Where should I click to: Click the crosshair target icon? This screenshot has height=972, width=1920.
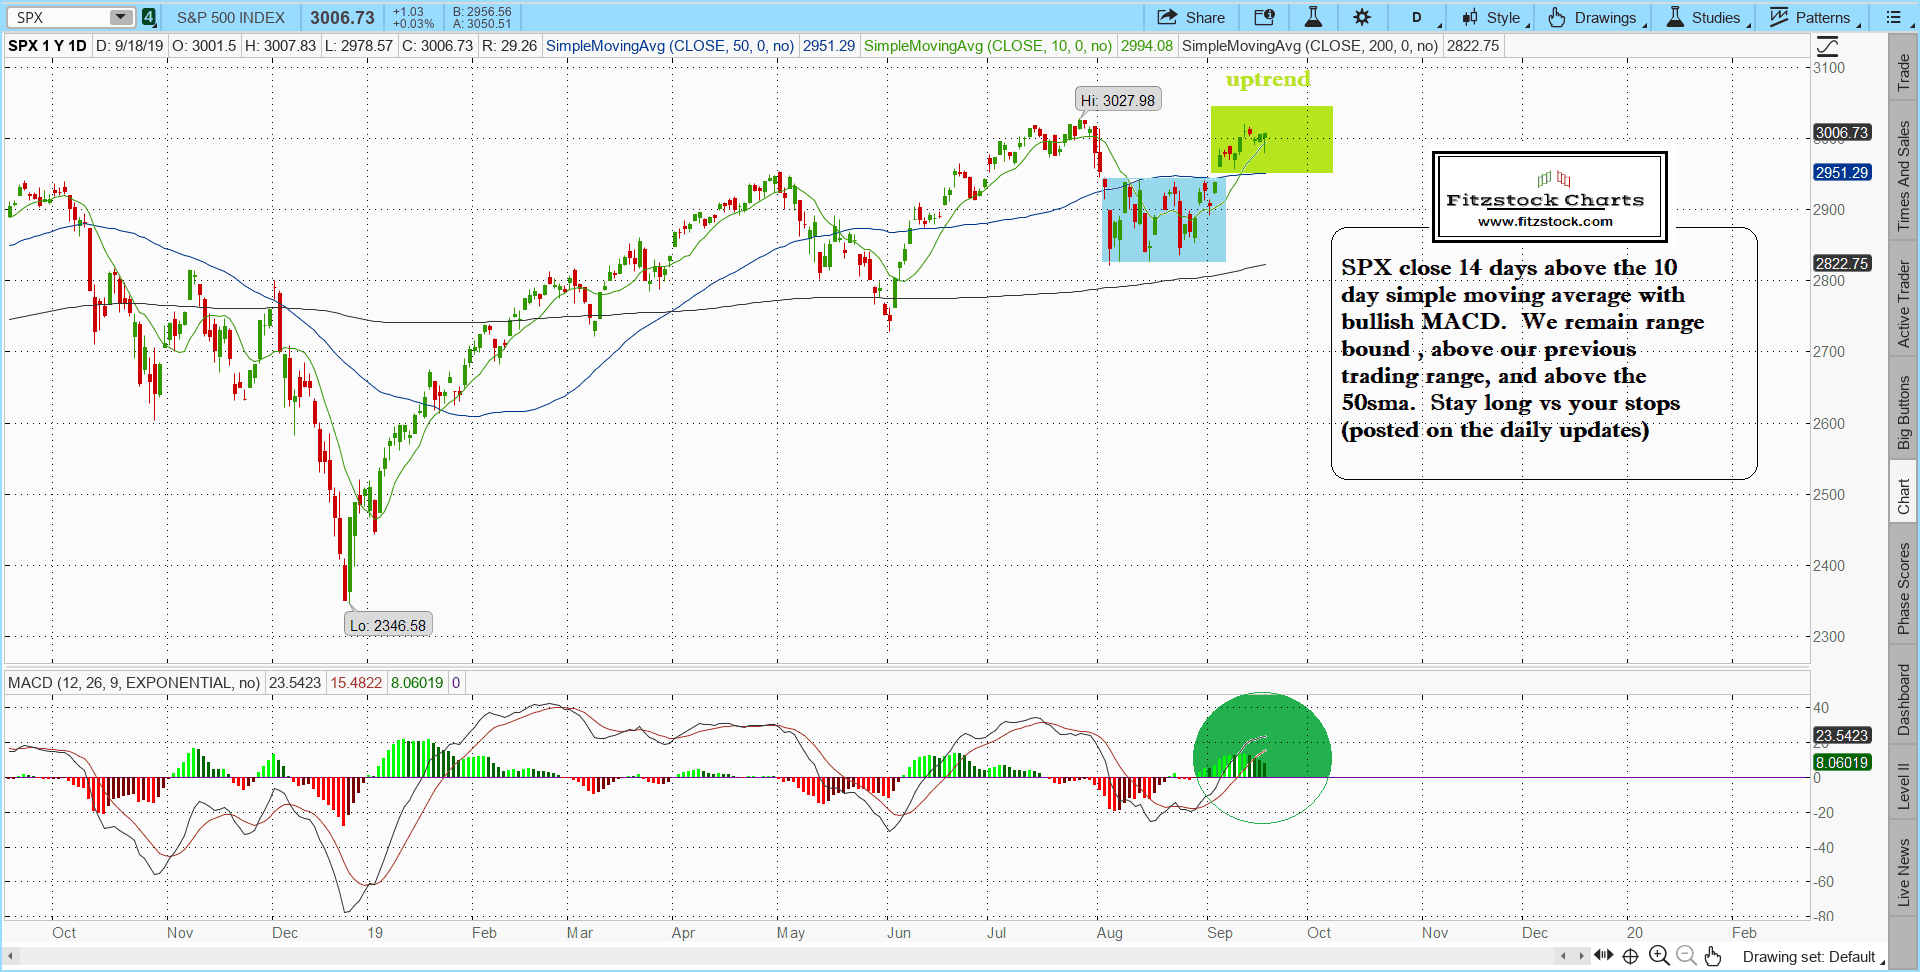1630,956
